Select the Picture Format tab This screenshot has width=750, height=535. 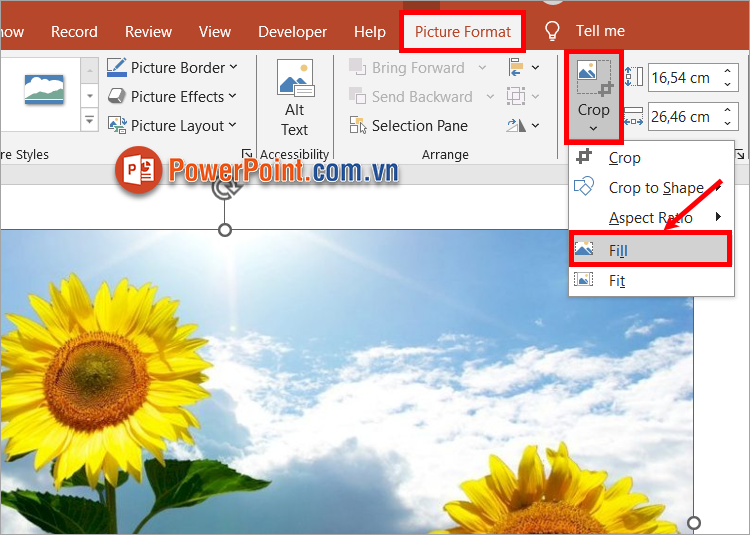coord(463,32)
